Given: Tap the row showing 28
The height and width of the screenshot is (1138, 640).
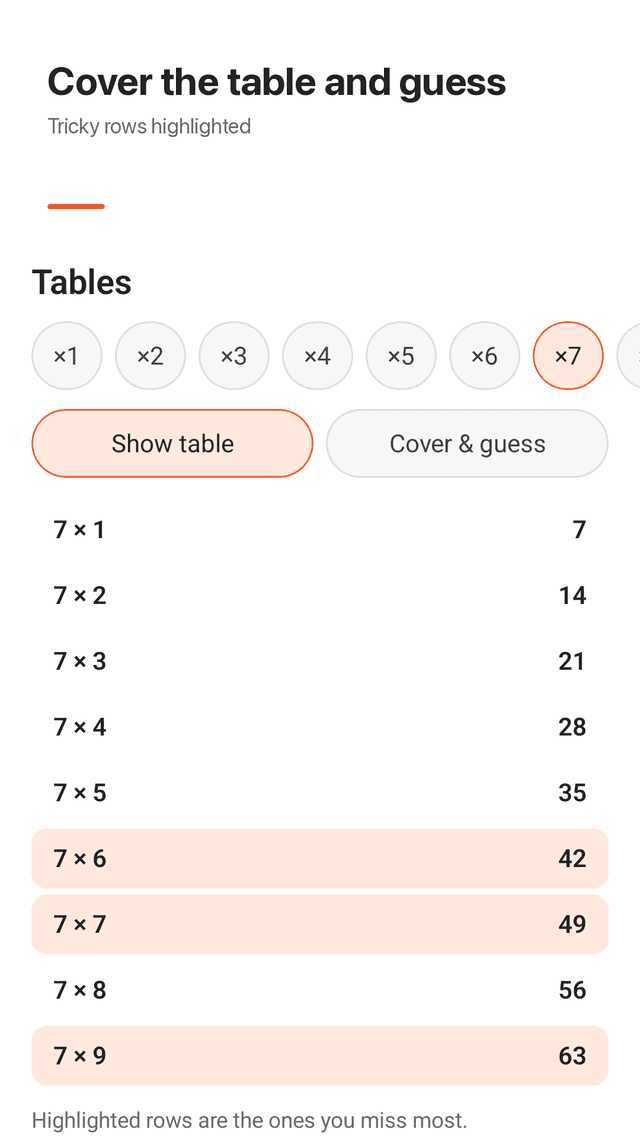Looking at the screenshot, I should click(320, 726).
